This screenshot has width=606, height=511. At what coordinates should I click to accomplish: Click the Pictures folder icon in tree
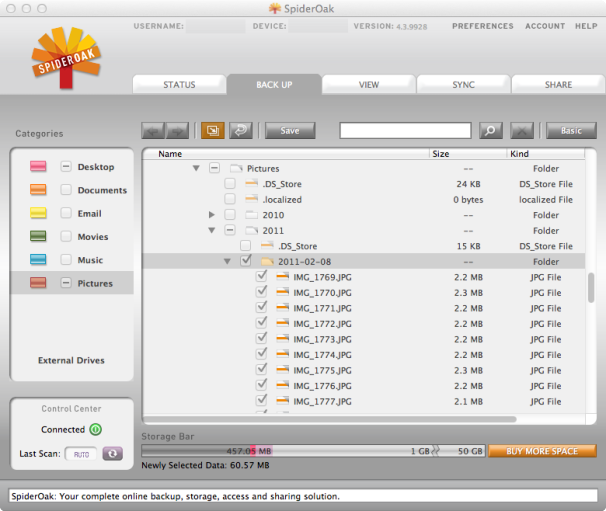coord(236,169)
